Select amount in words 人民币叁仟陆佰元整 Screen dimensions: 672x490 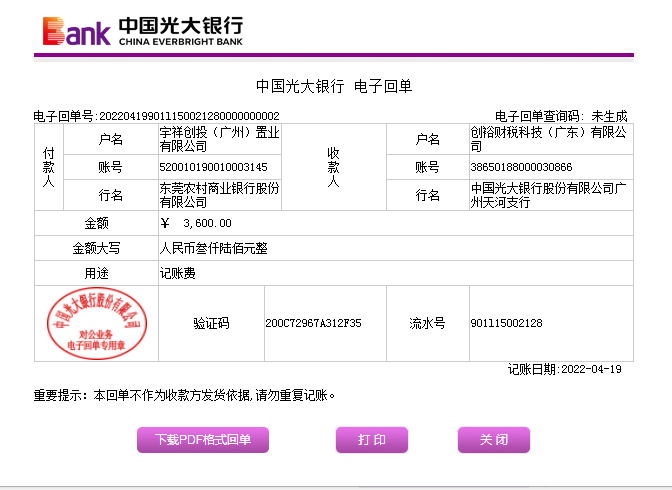point(213,248)
